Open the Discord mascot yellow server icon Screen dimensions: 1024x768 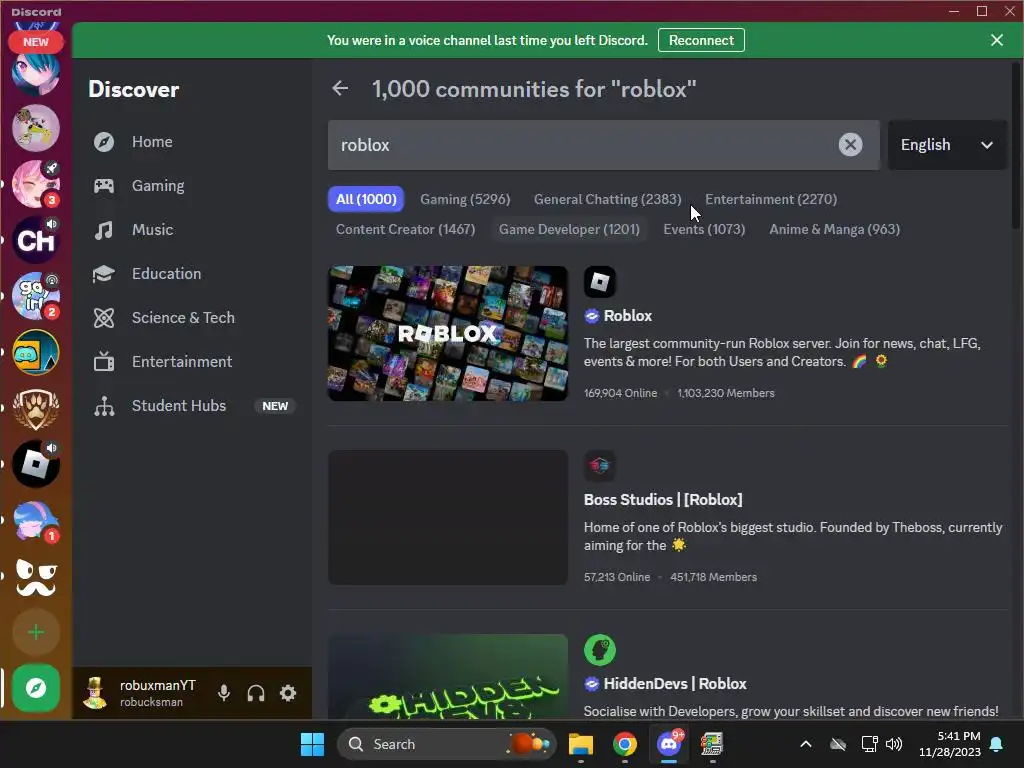pyautogui.click(x=36, y=353)
